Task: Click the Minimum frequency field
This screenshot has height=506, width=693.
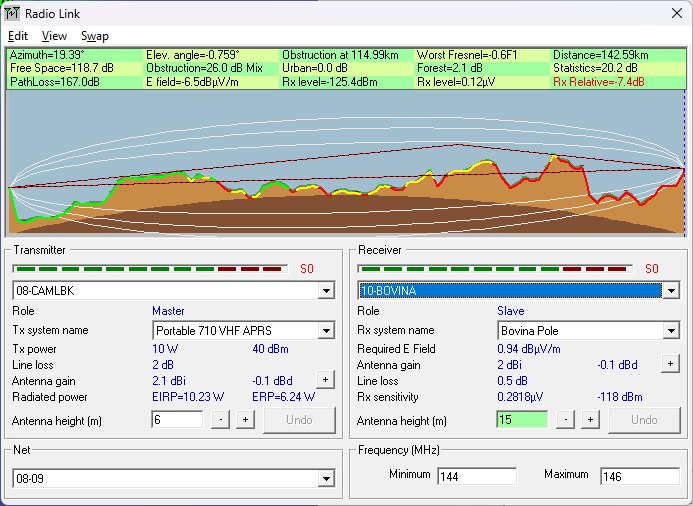Action: pyautogui.click(x=477, y=476)
